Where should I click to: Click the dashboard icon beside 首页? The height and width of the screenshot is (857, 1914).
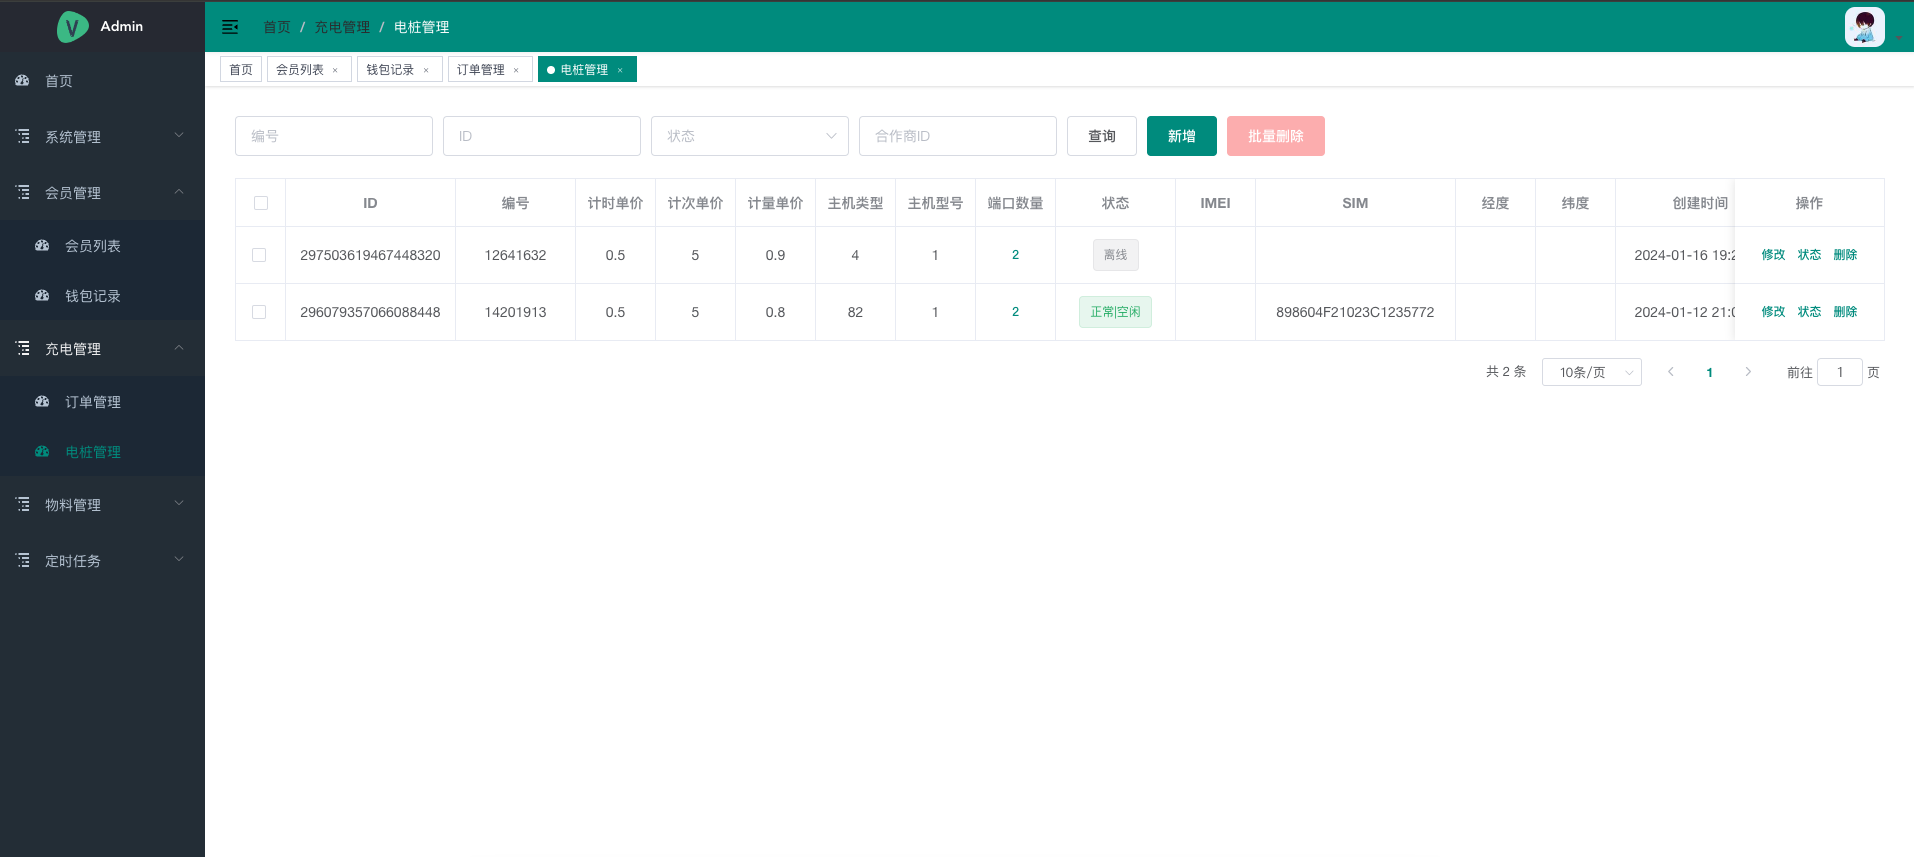pos(22,81)
